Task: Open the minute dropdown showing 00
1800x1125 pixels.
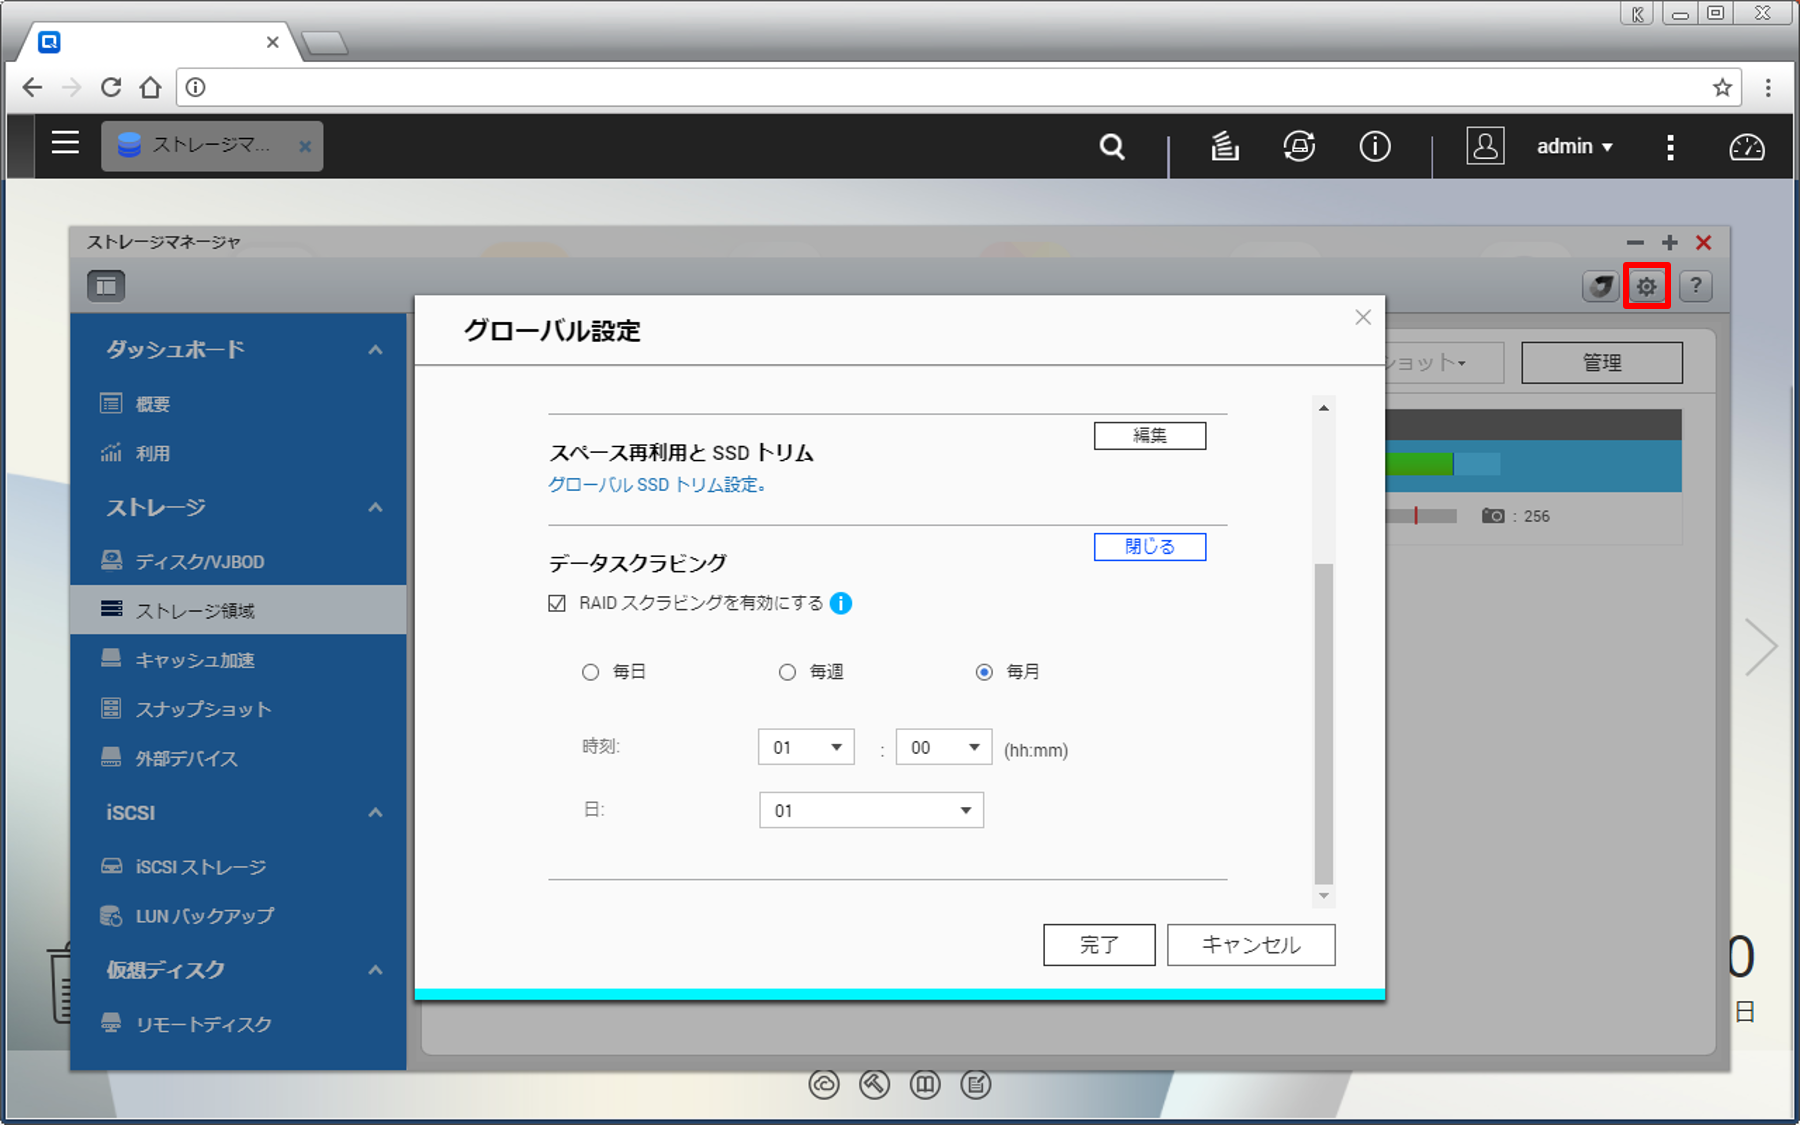Action: click(943, 747)
